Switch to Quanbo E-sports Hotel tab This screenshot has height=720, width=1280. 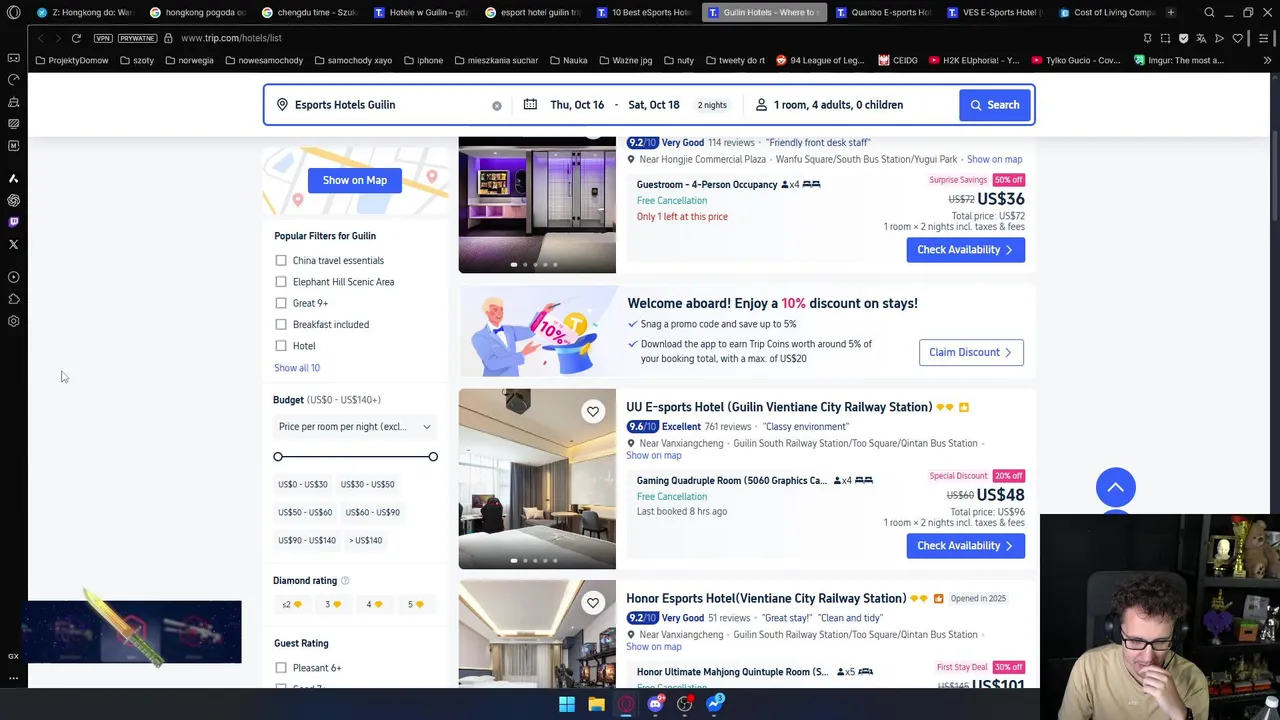point(882,12)
